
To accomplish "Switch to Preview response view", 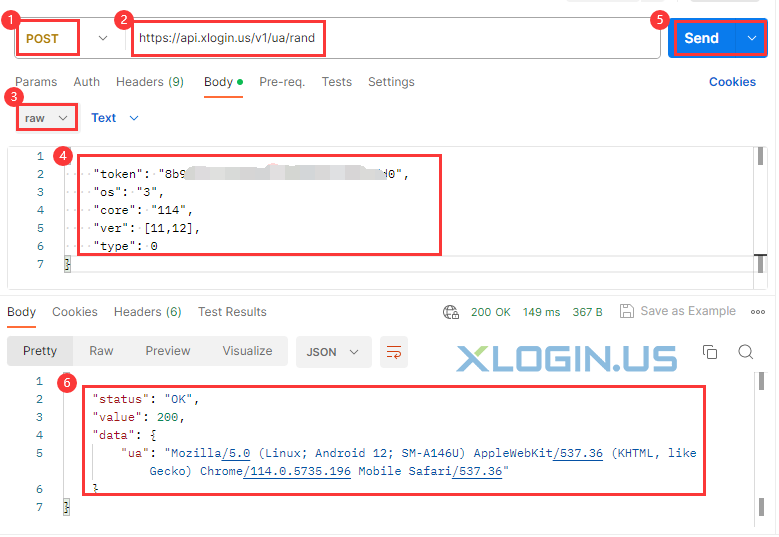I will [x=168, y=351].
